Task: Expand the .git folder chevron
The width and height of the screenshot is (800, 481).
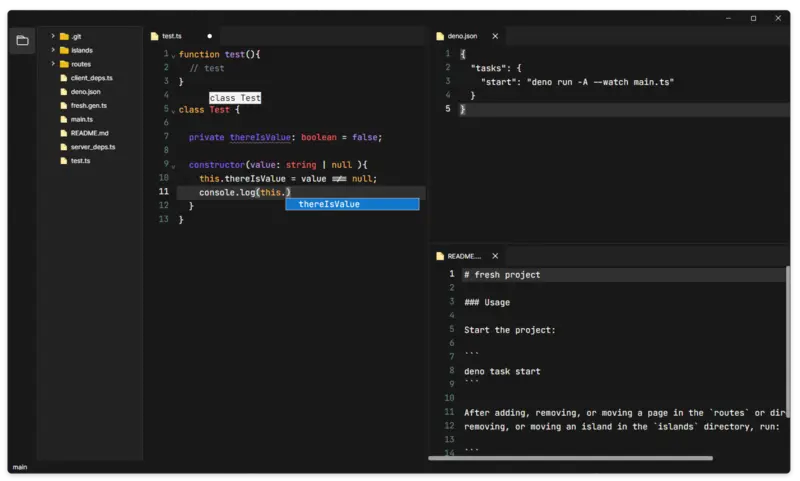Action: (53, 36)
